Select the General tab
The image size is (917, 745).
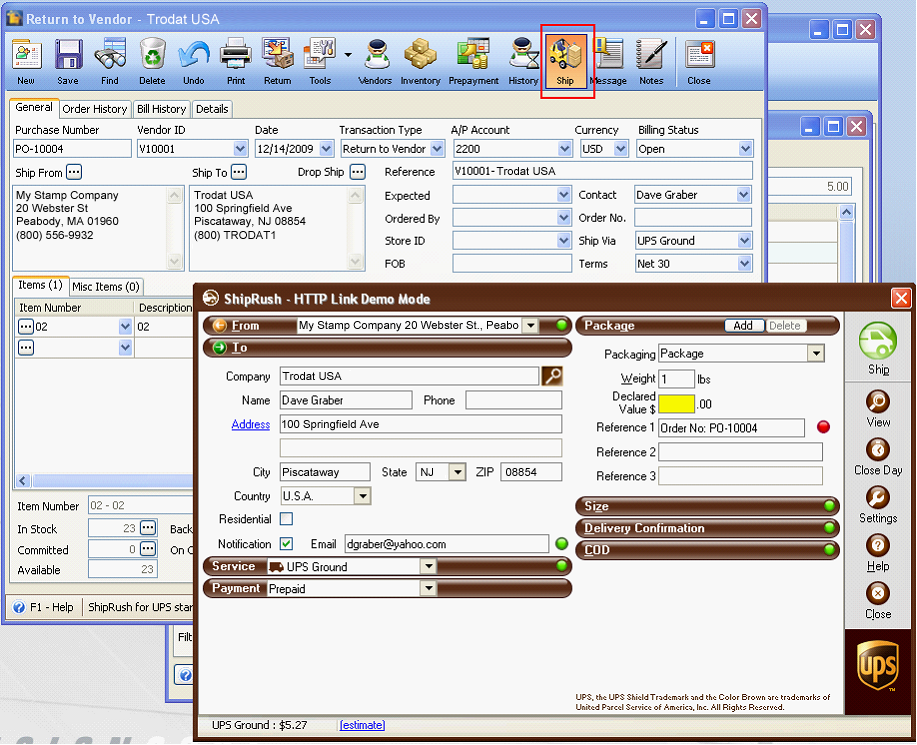(x=34, y=108)
